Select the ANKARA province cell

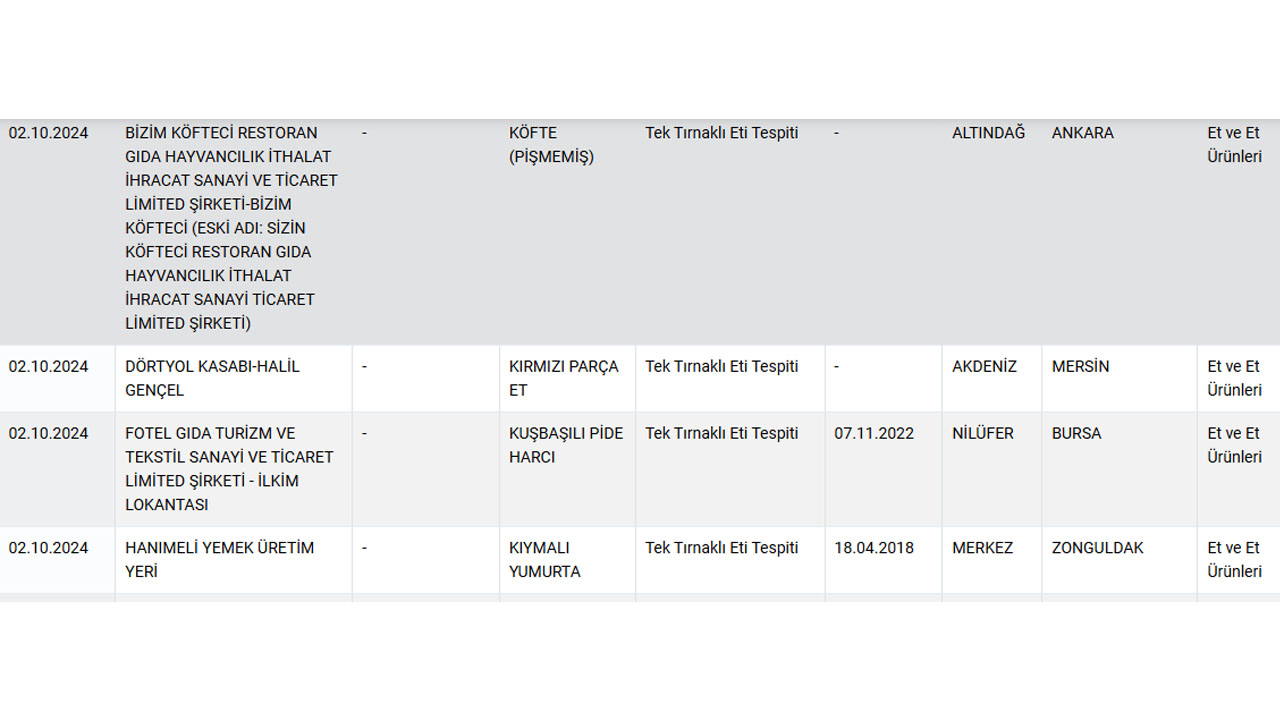coord(1082,133)
